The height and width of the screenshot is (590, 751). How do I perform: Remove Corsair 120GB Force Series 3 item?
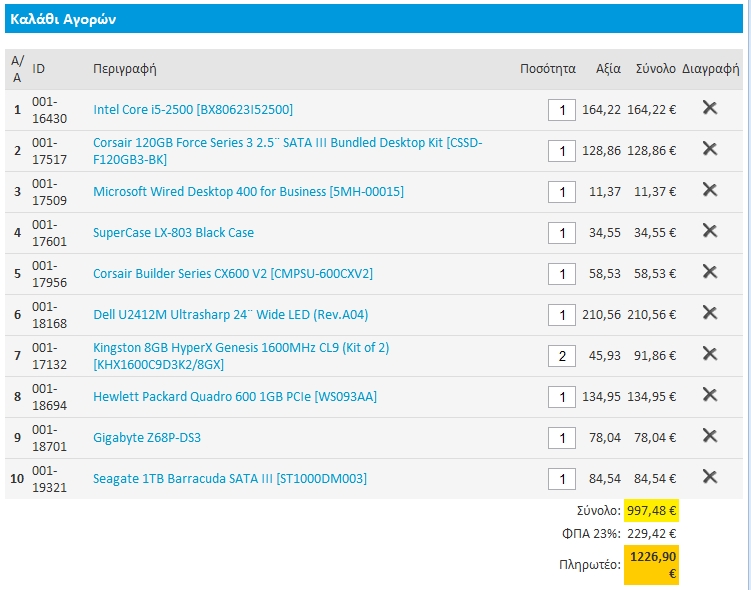tap(710, 149)
